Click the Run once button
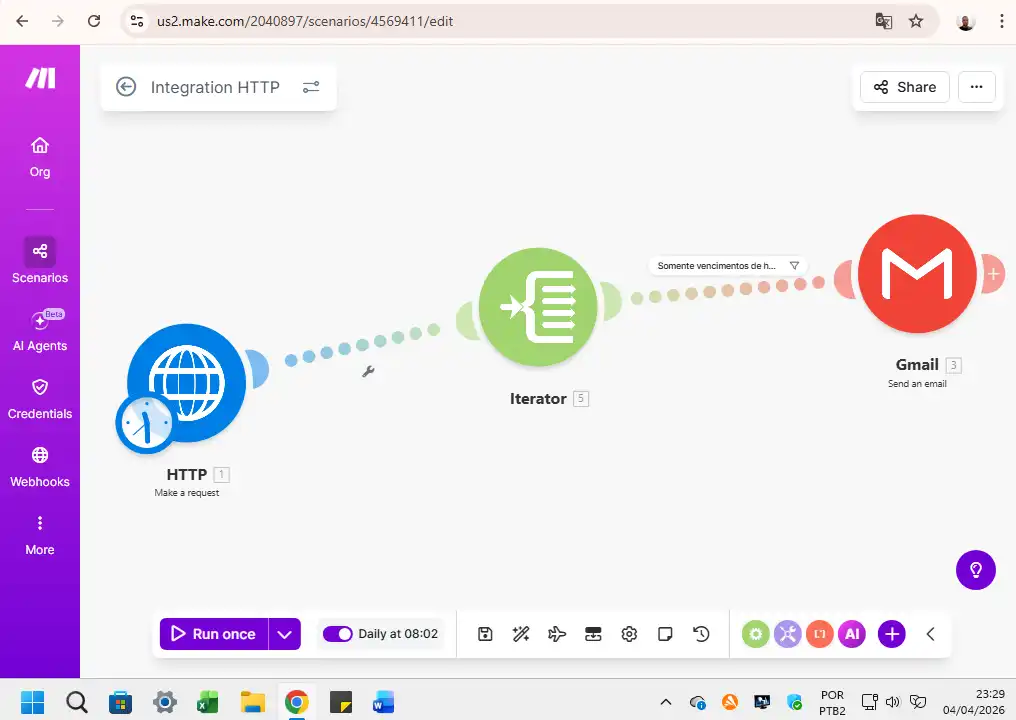The image size is (1016, 720). coord(214,634)
